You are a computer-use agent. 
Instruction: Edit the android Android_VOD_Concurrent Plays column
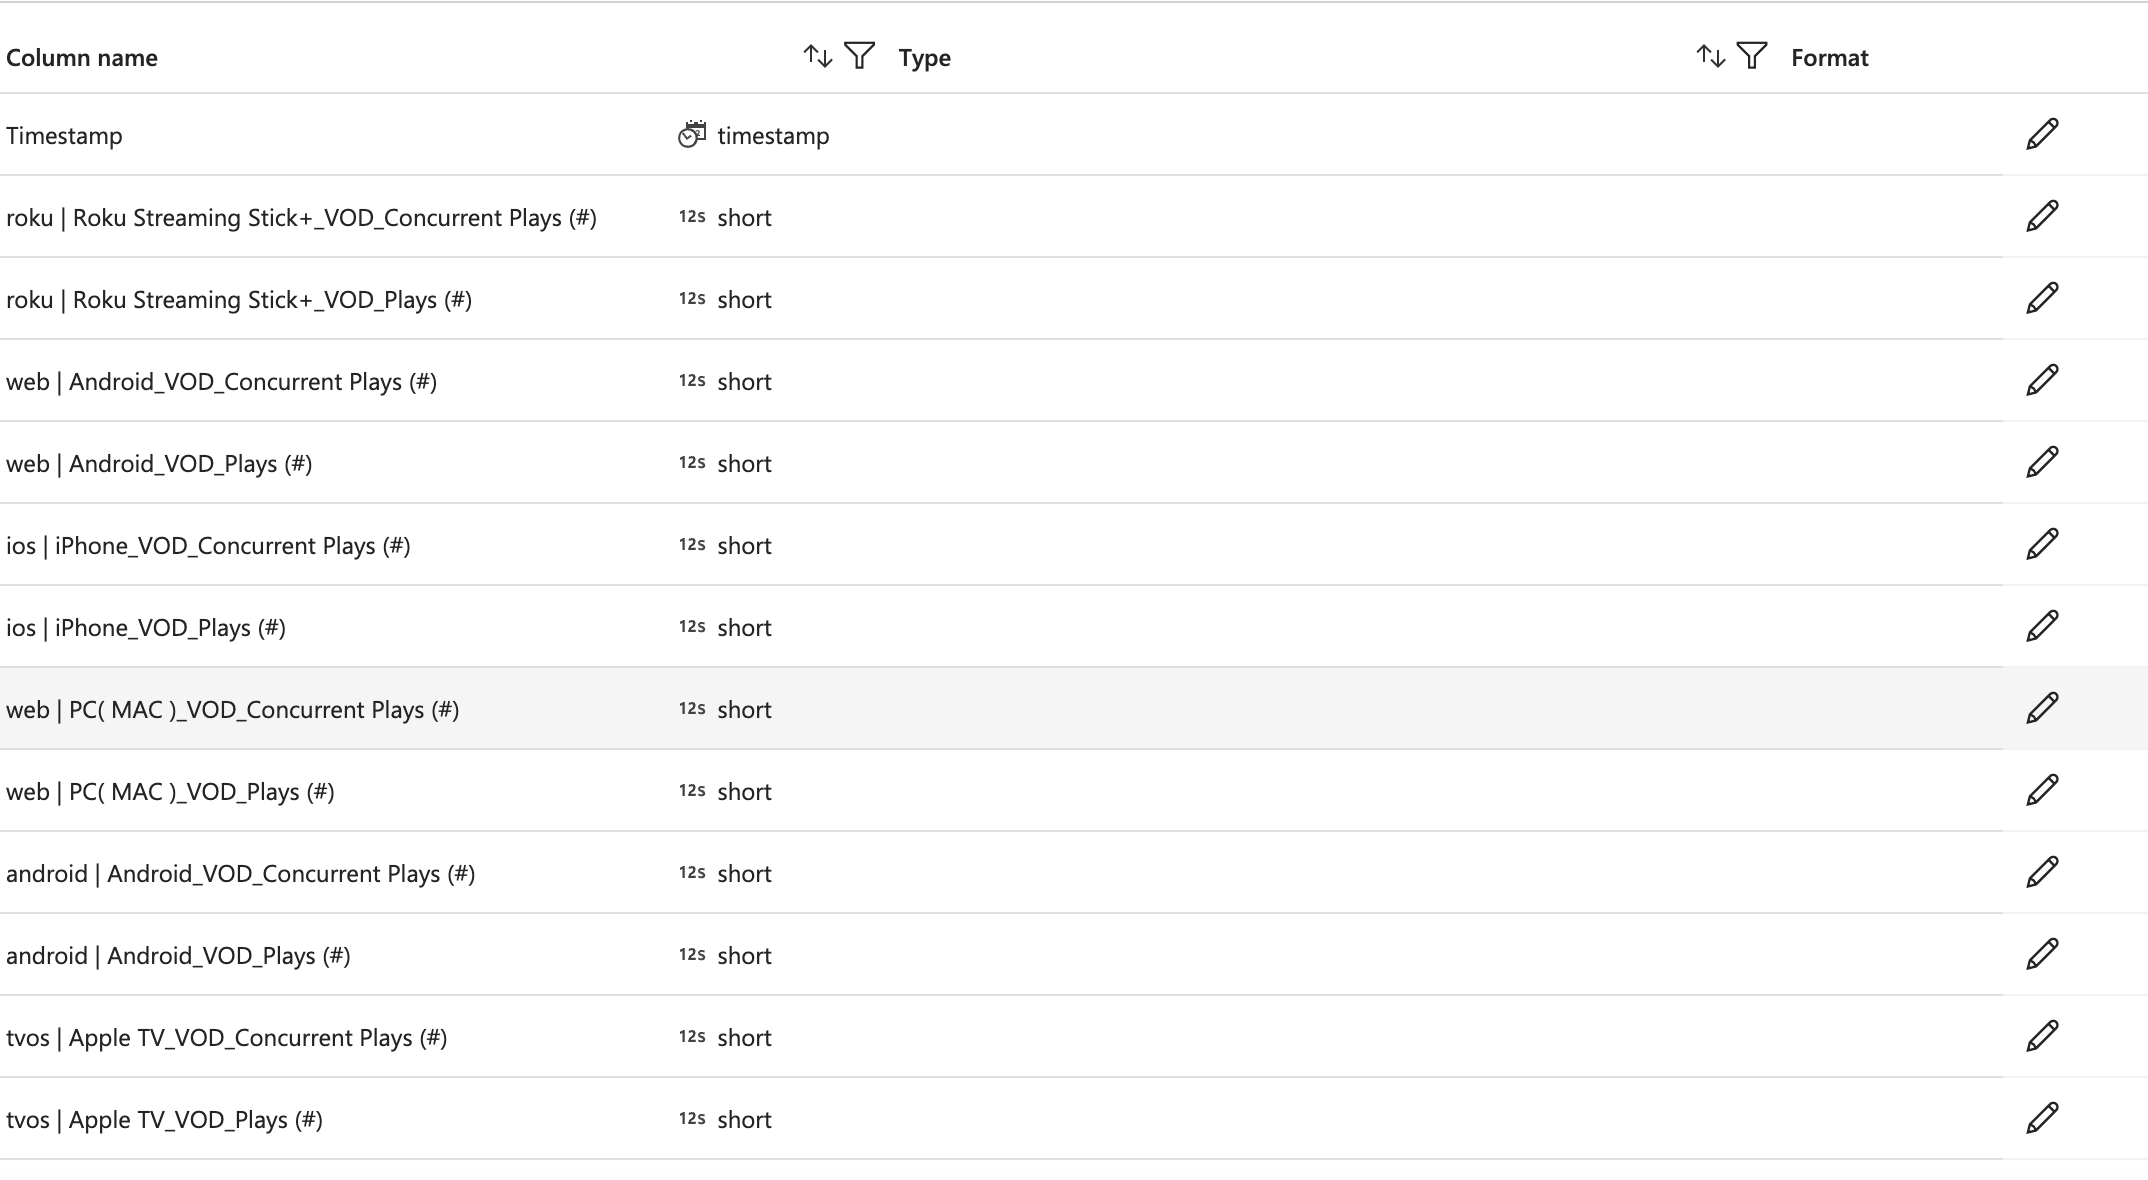coord(2042,872)
